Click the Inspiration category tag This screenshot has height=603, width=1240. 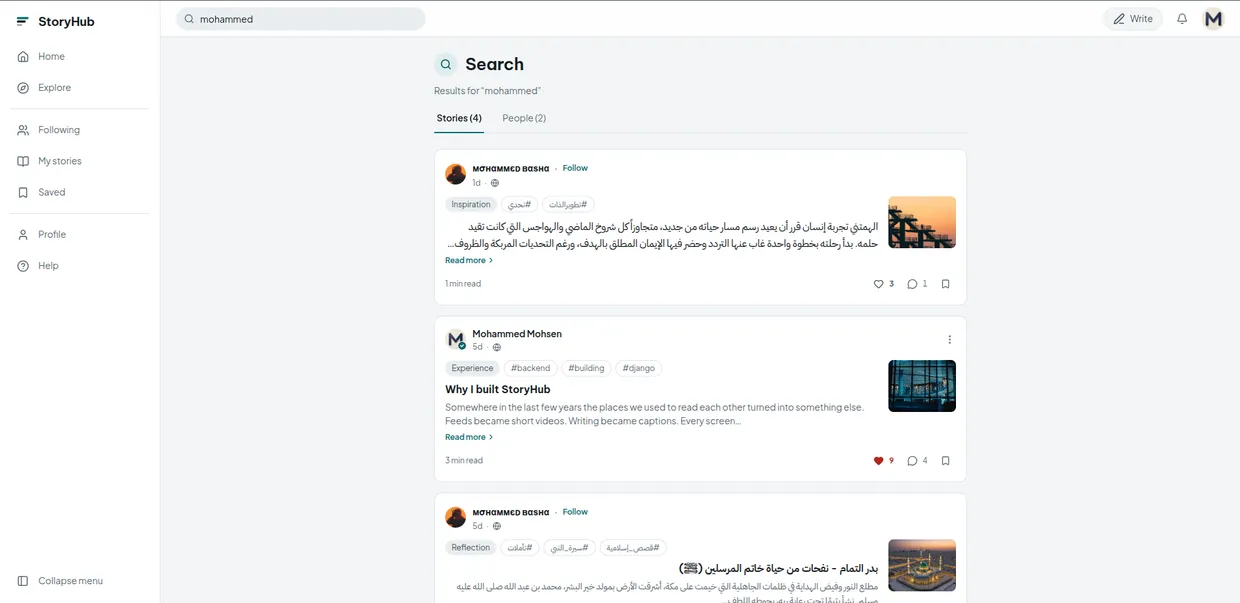click(471, 205)
